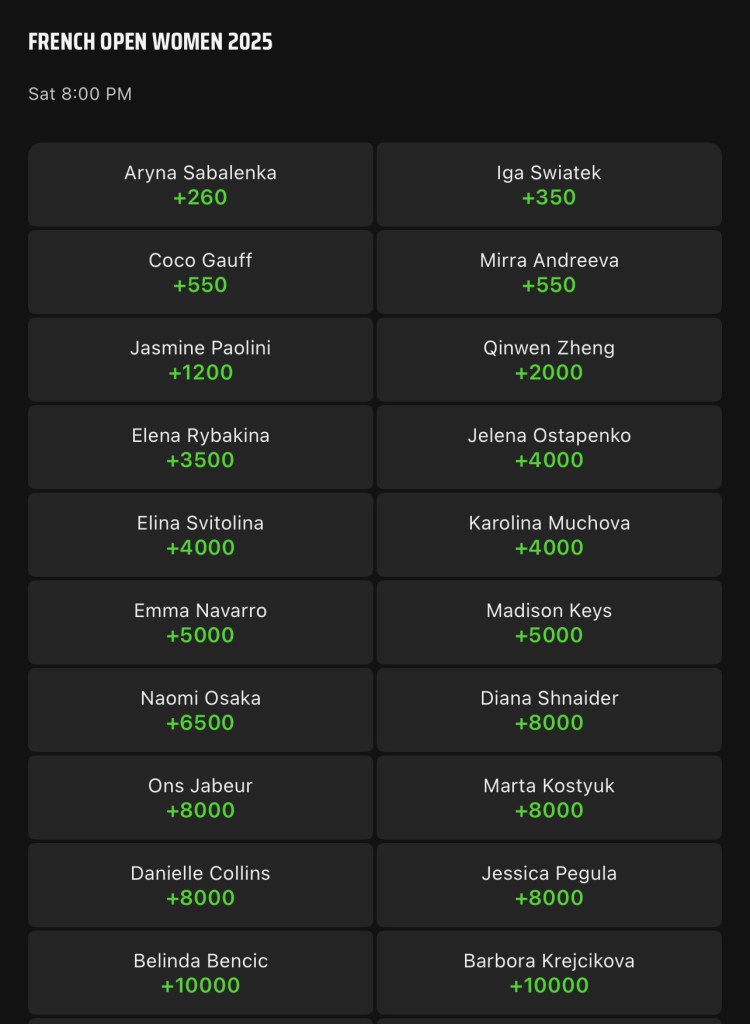750x1024 pixels.
Task: Add Ons Jabeur +8000 selection
Action: pos(201,797)
